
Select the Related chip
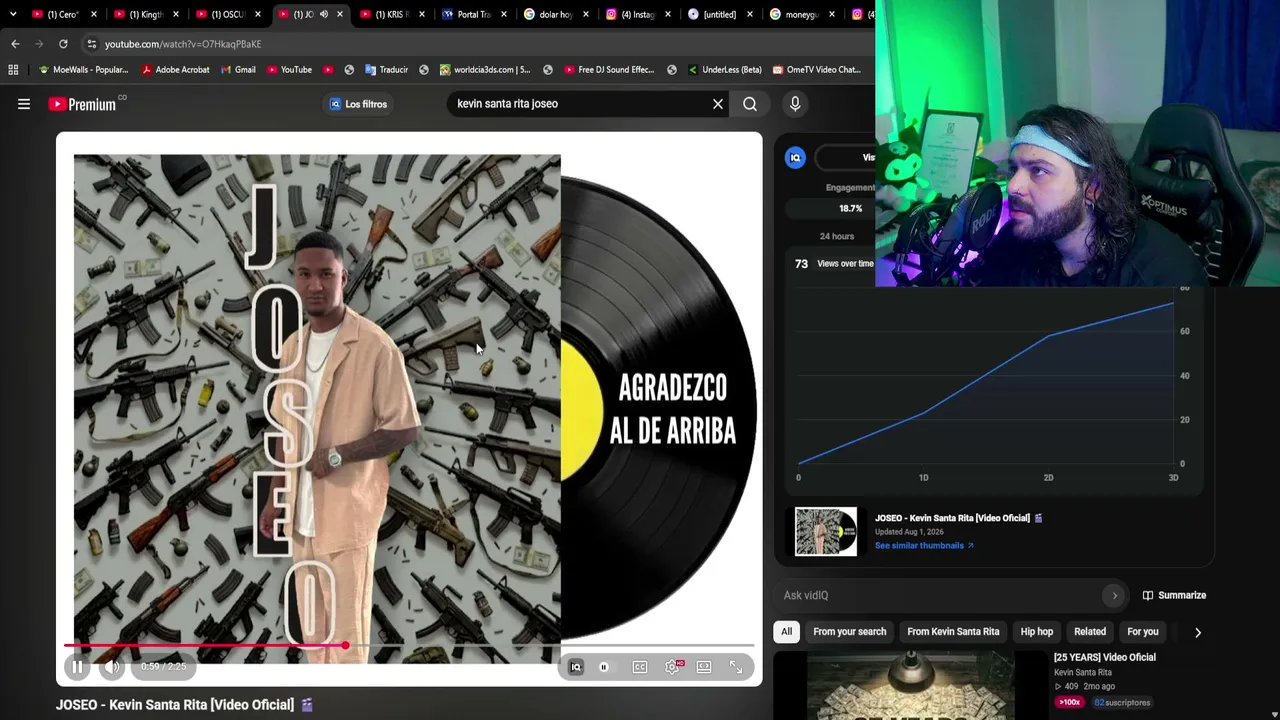(x=1090, y=632)
